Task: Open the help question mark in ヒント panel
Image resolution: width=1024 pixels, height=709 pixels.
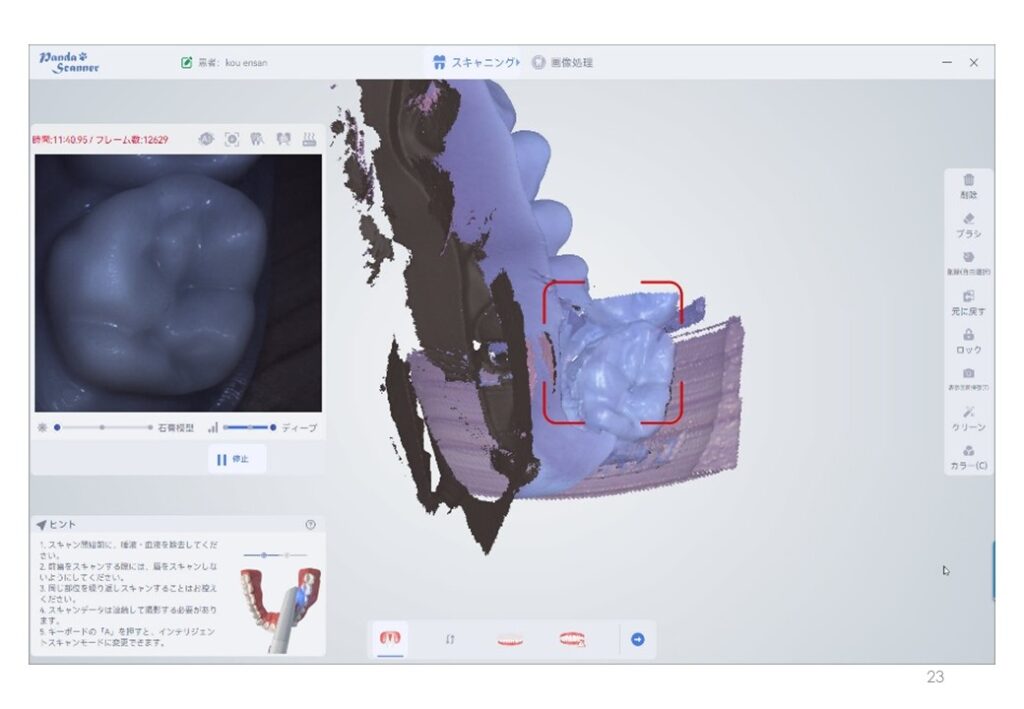Action: (310, 524)
